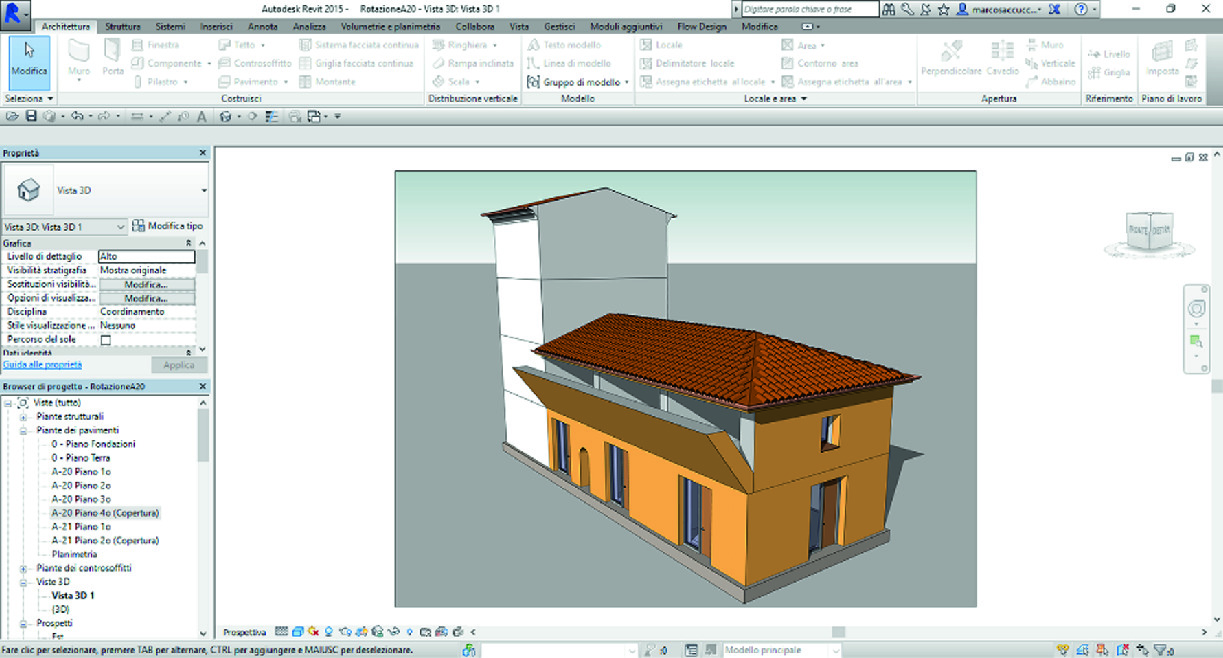Select the Modifica arrow tool

(x=29, y=61)
